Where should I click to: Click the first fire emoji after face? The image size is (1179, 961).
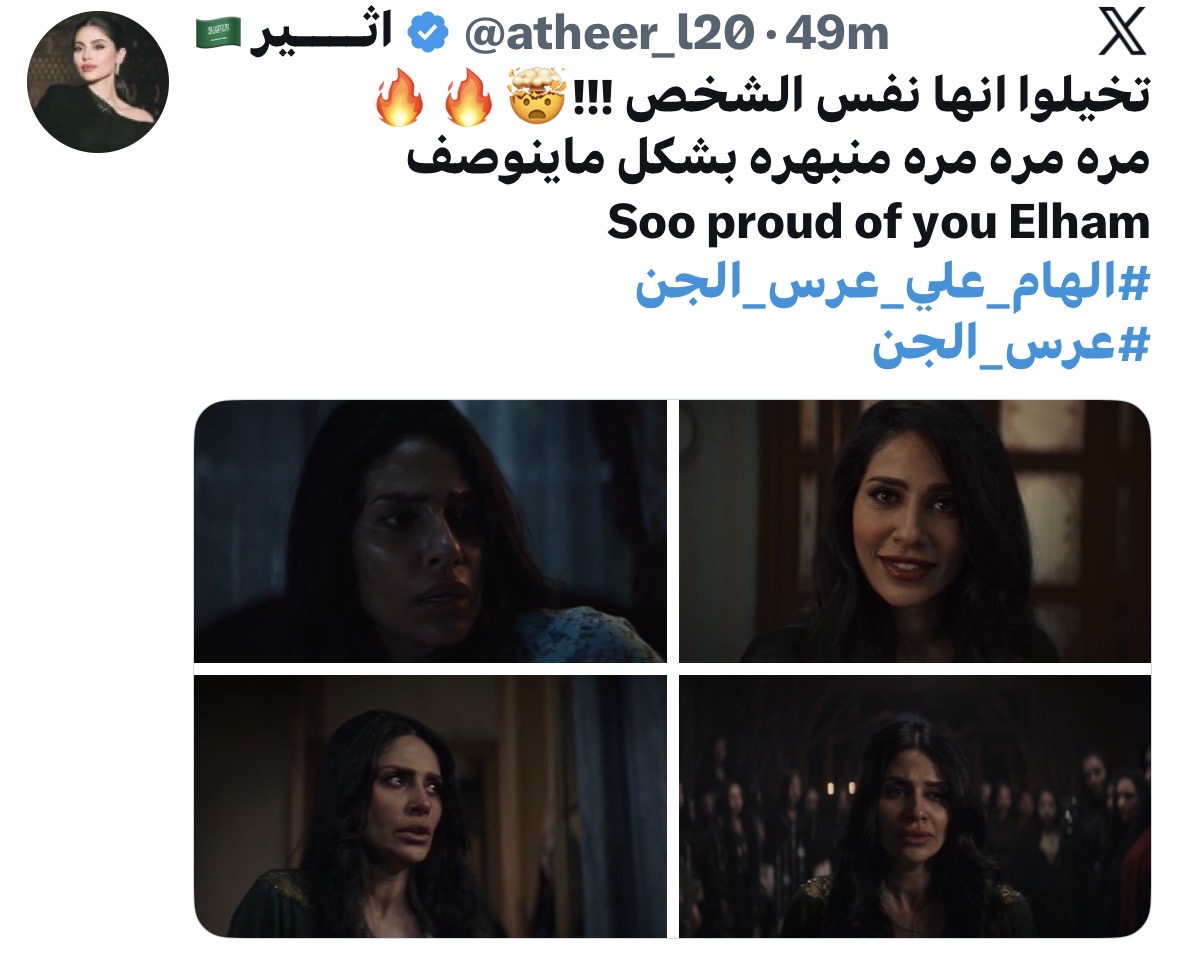[468, 96]
